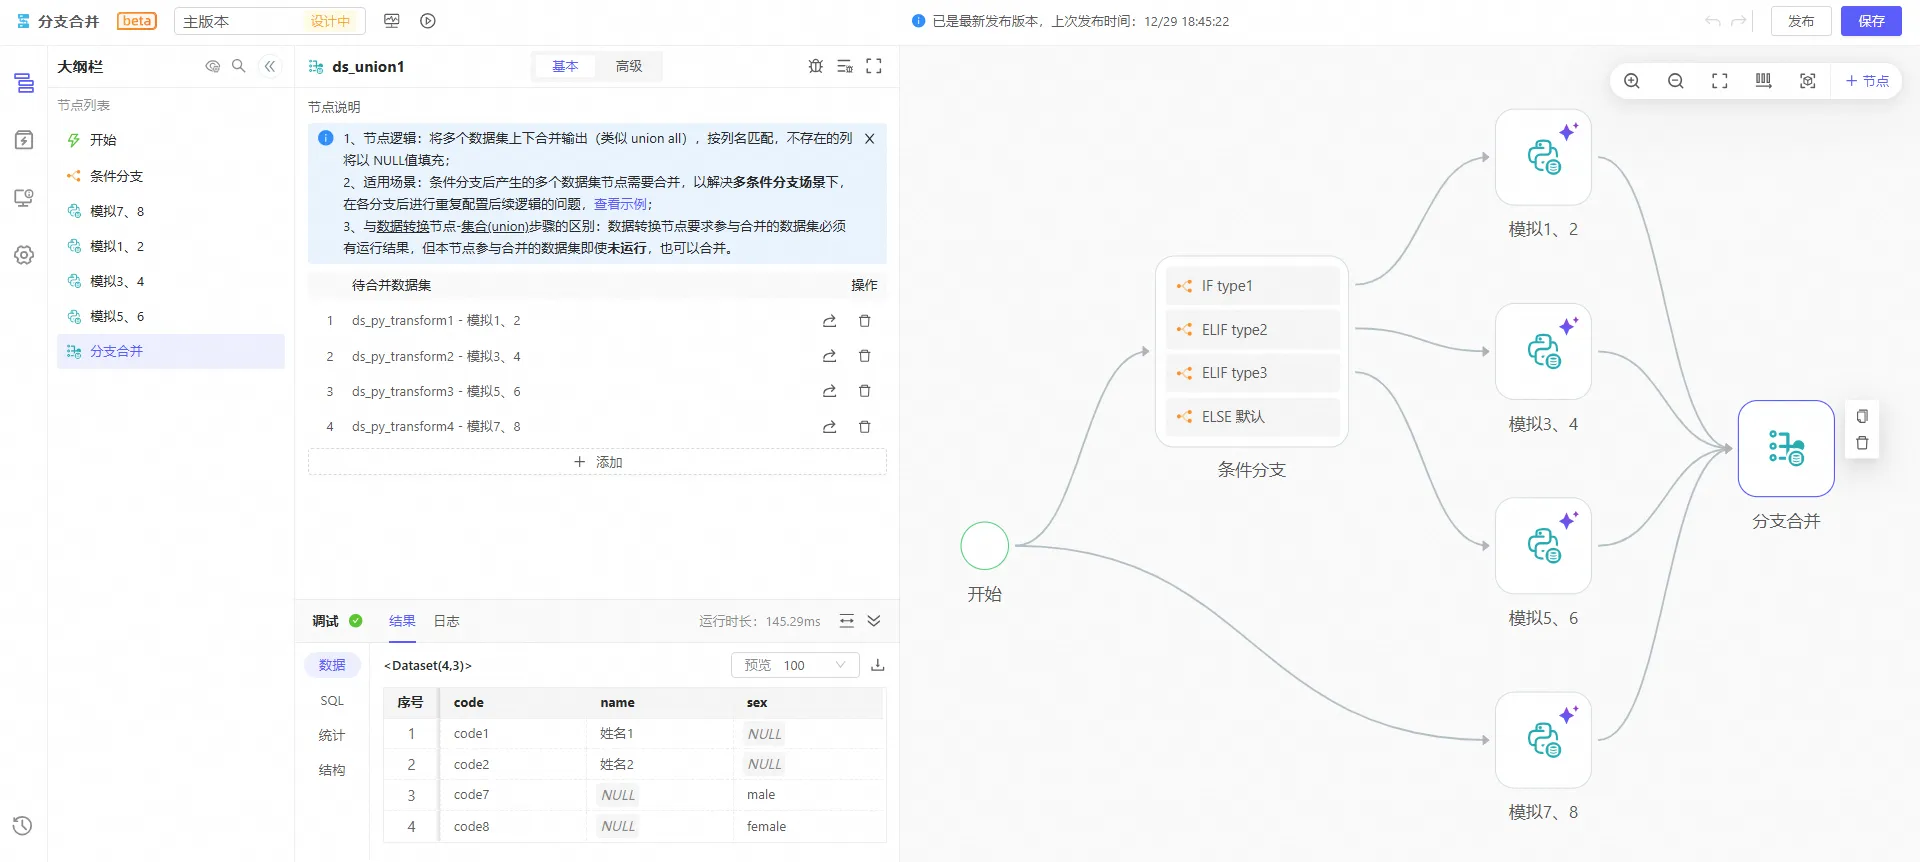Click the debug bug icon for ds_union1
1920x862 pixels.
(x=815, y=66)
